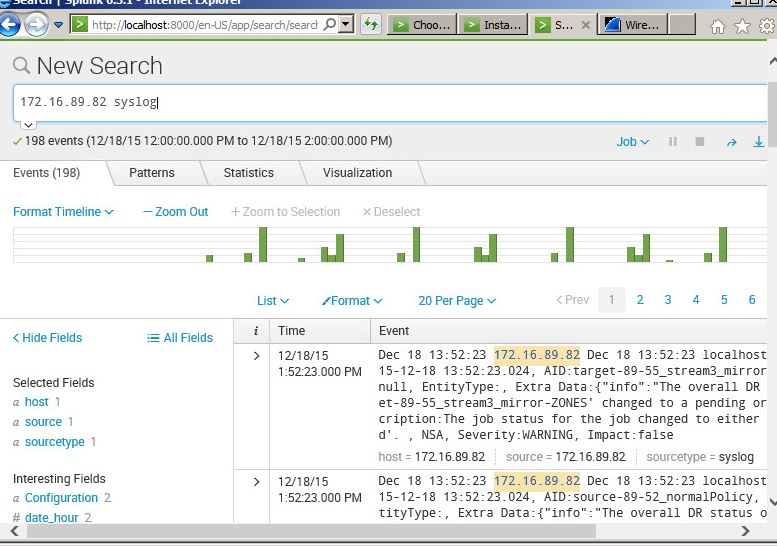Click the search magnifier in address bar
The width and height of the screenshot is (777, 546).
330,24
